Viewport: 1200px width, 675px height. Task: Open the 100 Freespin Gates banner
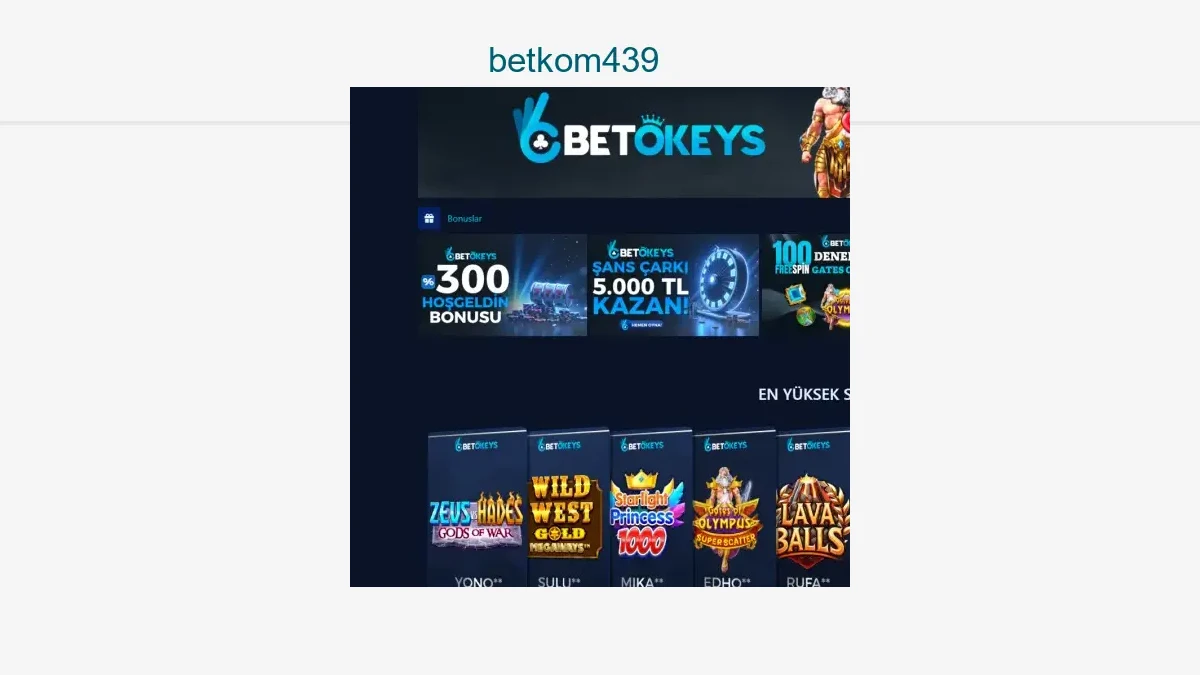[806, 285]
